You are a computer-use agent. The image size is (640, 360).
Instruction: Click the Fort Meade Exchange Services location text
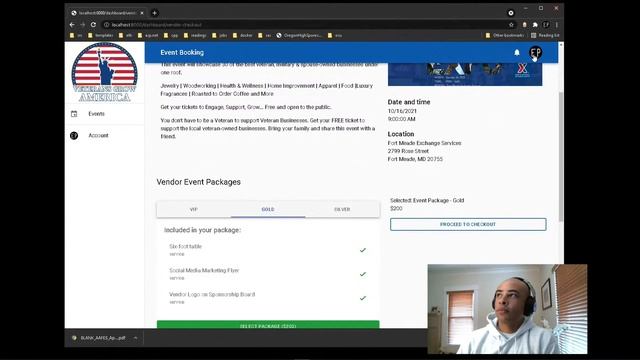[x=424, y=143]
